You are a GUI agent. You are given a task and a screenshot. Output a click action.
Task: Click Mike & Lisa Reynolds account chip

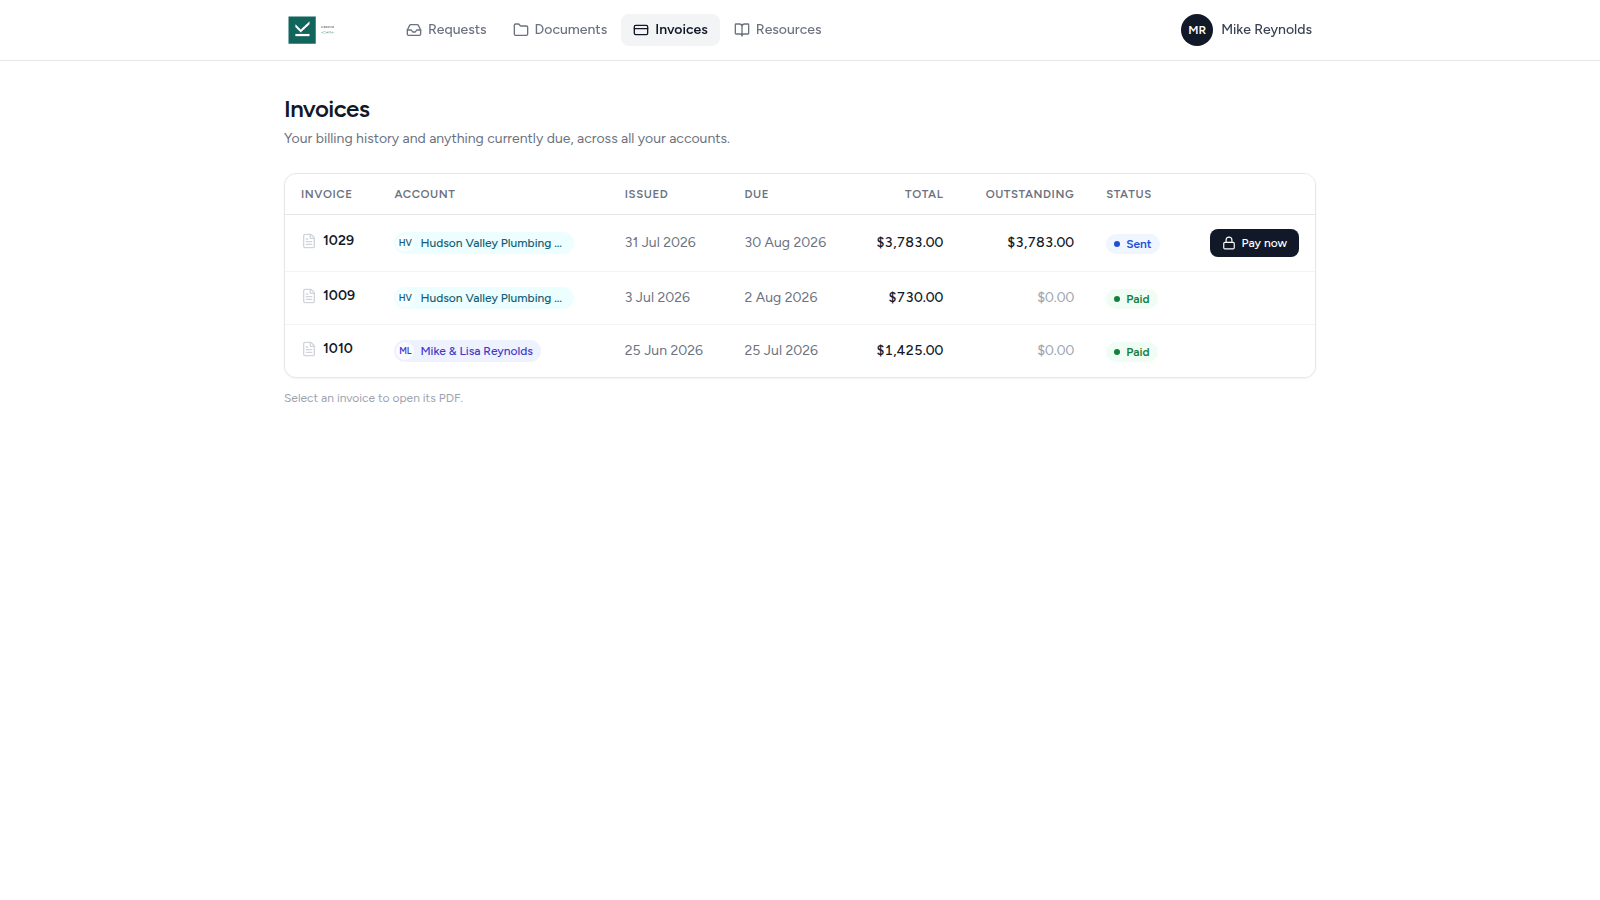467,351
